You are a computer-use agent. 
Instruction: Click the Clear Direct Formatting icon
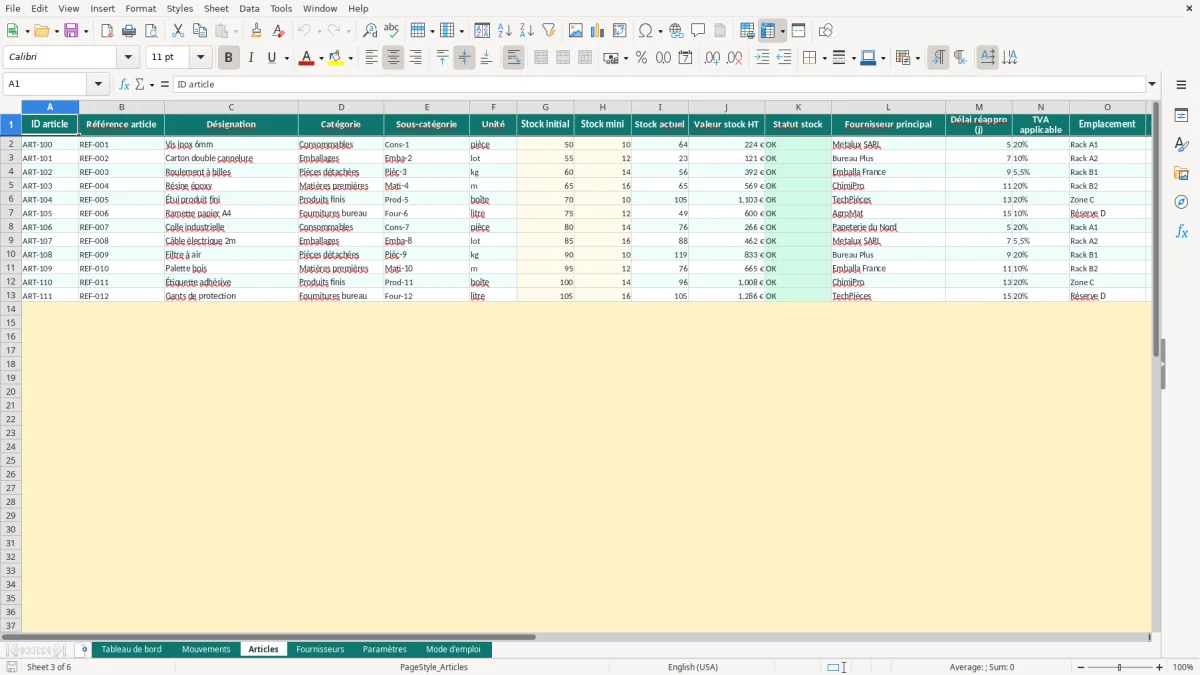(279, 31)
